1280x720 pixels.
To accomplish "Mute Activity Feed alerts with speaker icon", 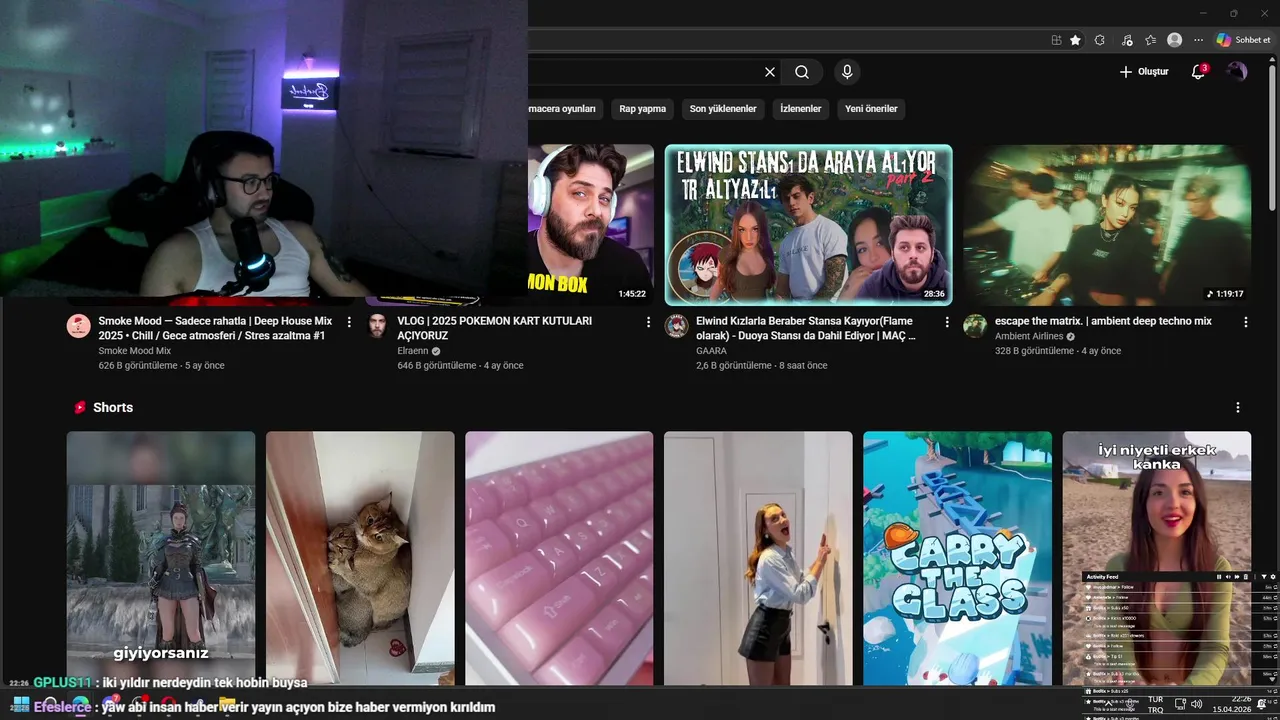I will tap(1229, 577).
